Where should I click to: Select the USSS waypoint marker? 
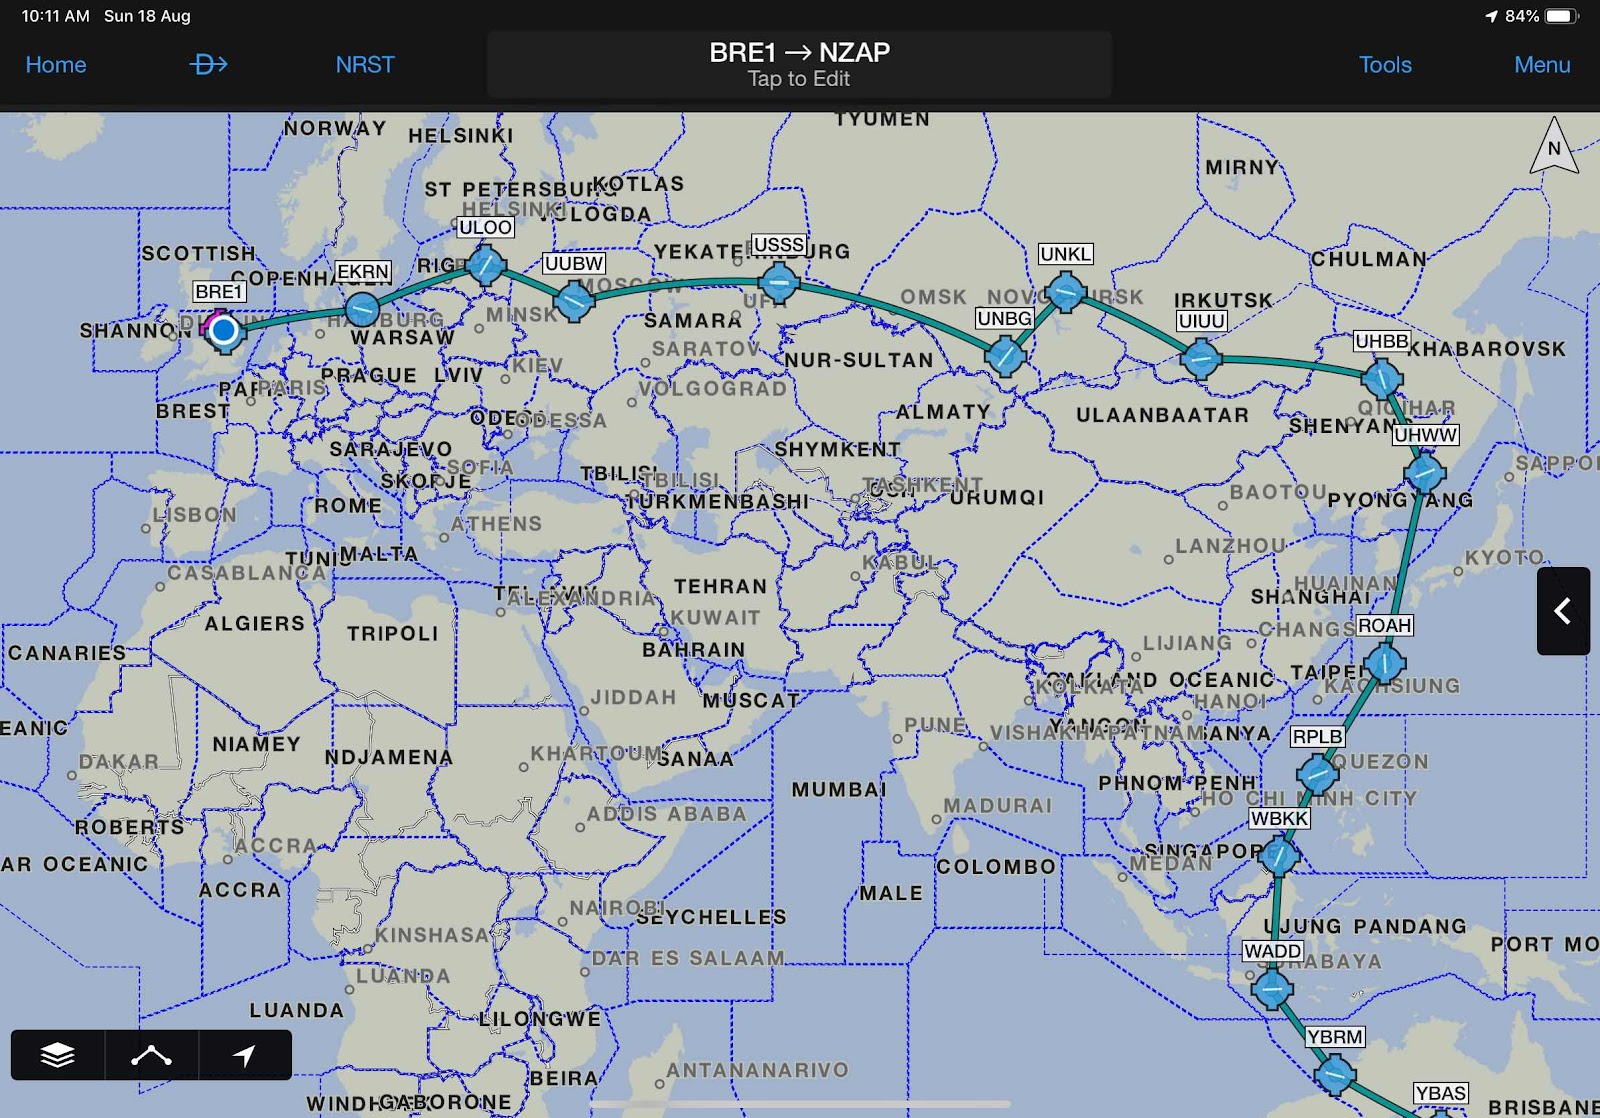(x=779, y=283)
